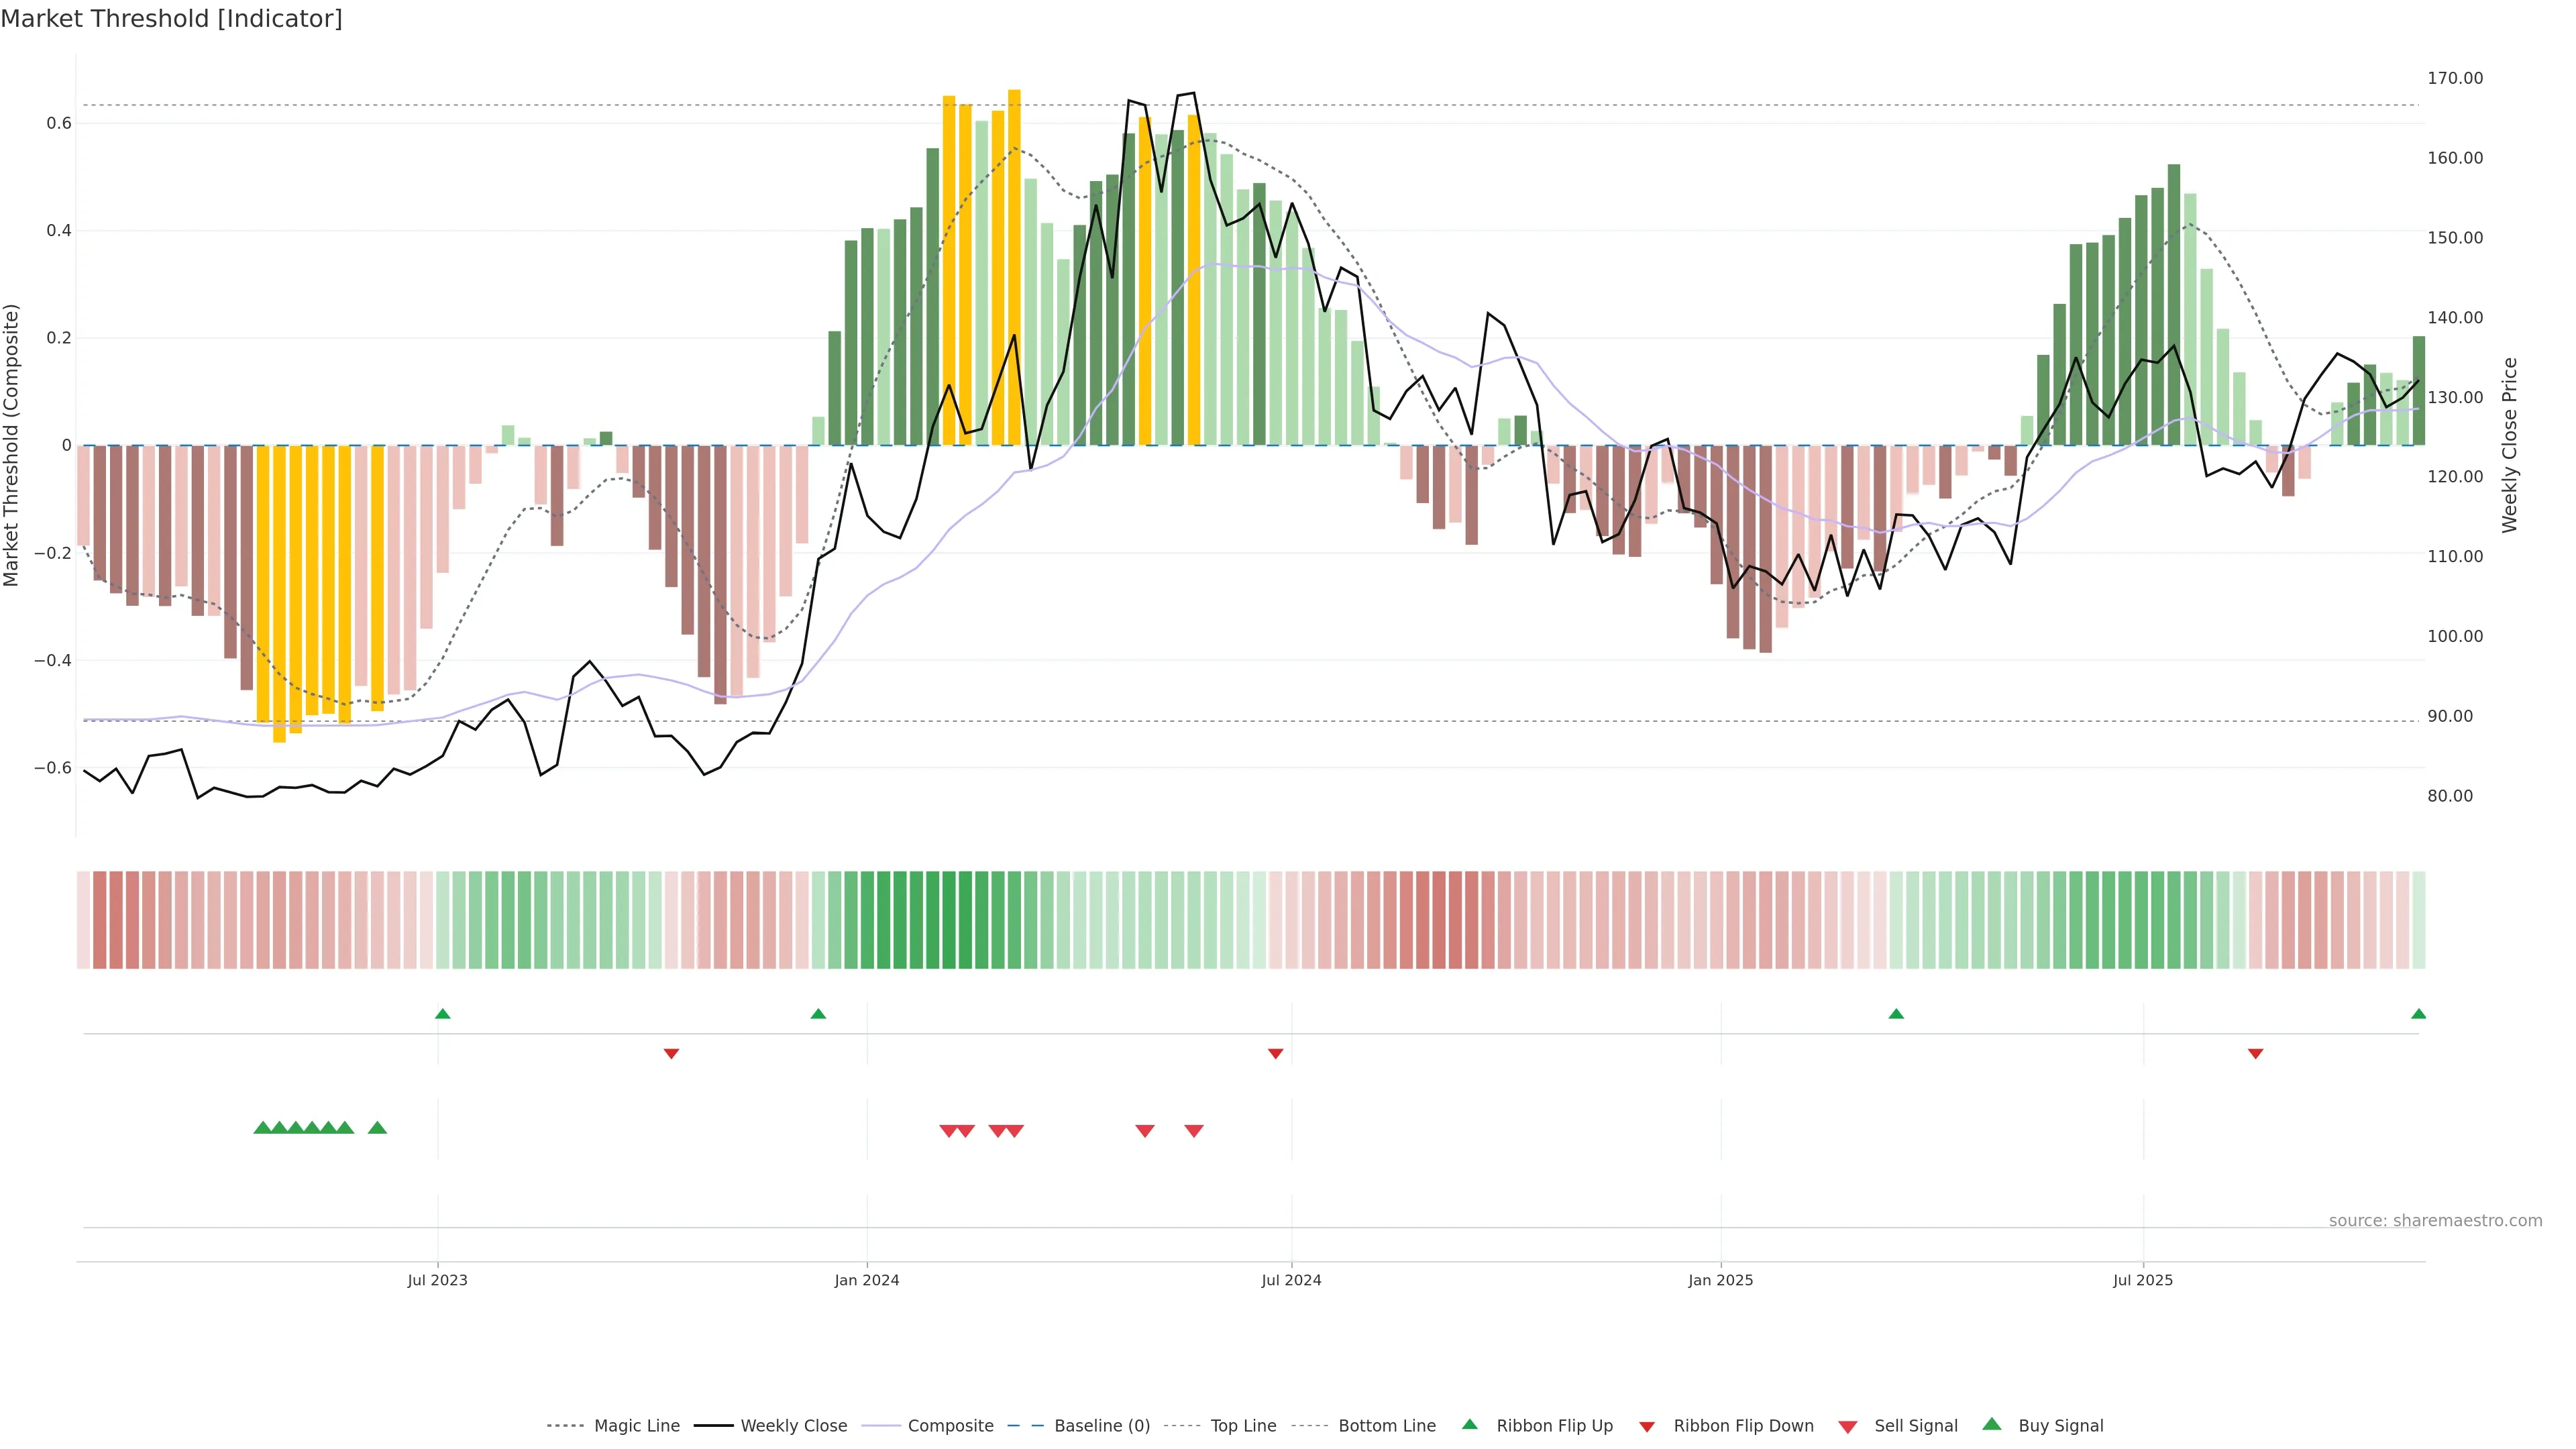Click the source: sharemaestro.com text

pyautogui.click(x=2435, y=1221)
